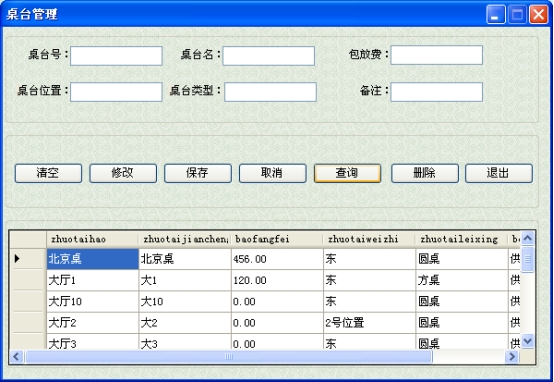Viewport: 554px width, 382px height.
Task: Click the 查询 button
Action: [x=347, y=173]
